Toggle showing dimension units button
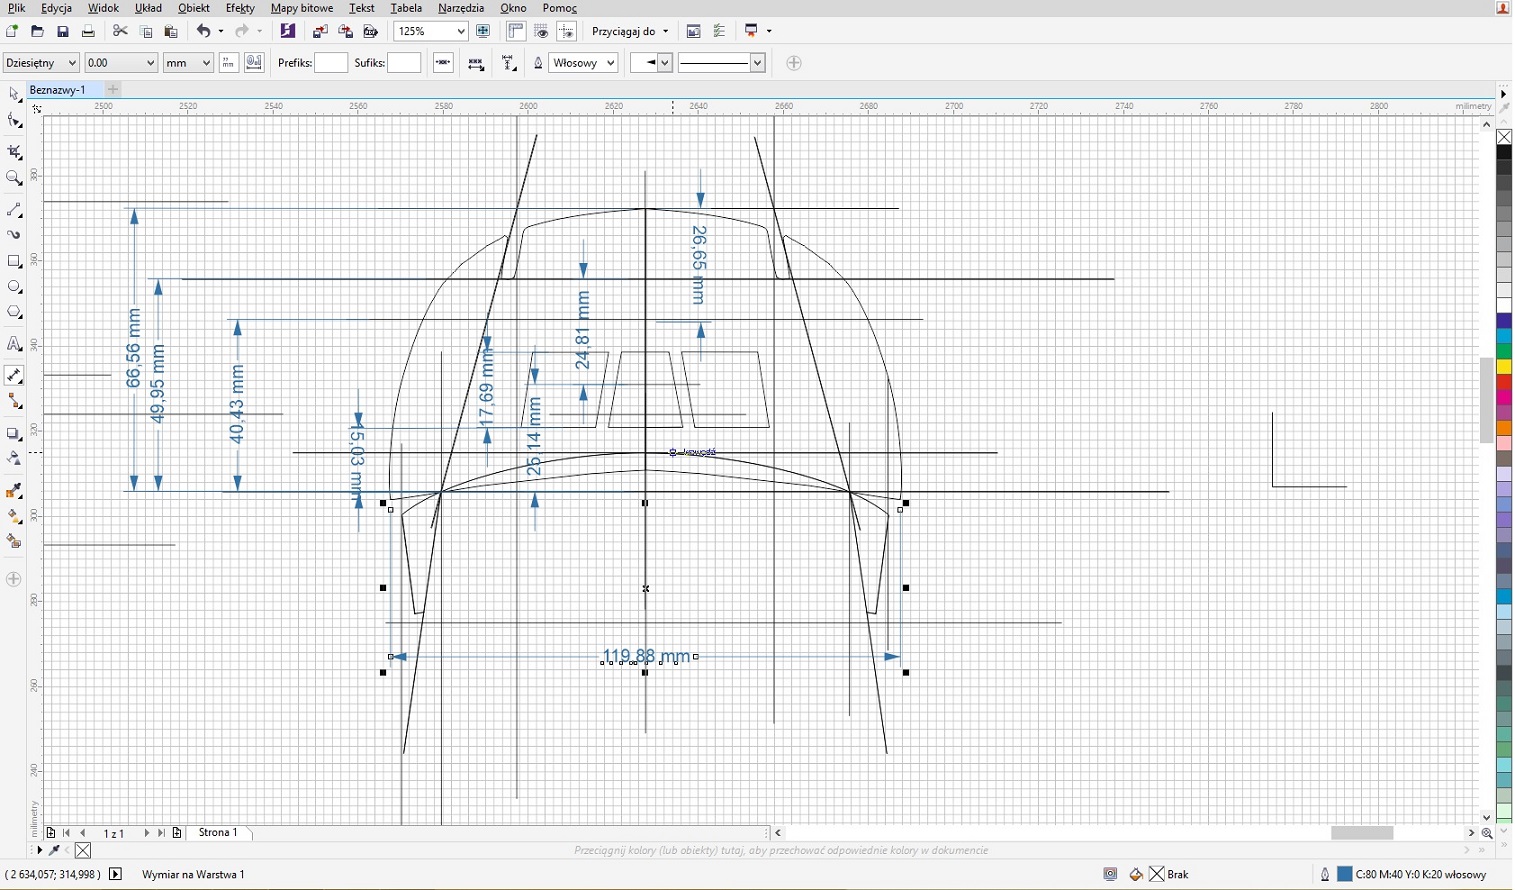Screen dimensions: 1515x890 pyautogui.click(x=229, y=63)
